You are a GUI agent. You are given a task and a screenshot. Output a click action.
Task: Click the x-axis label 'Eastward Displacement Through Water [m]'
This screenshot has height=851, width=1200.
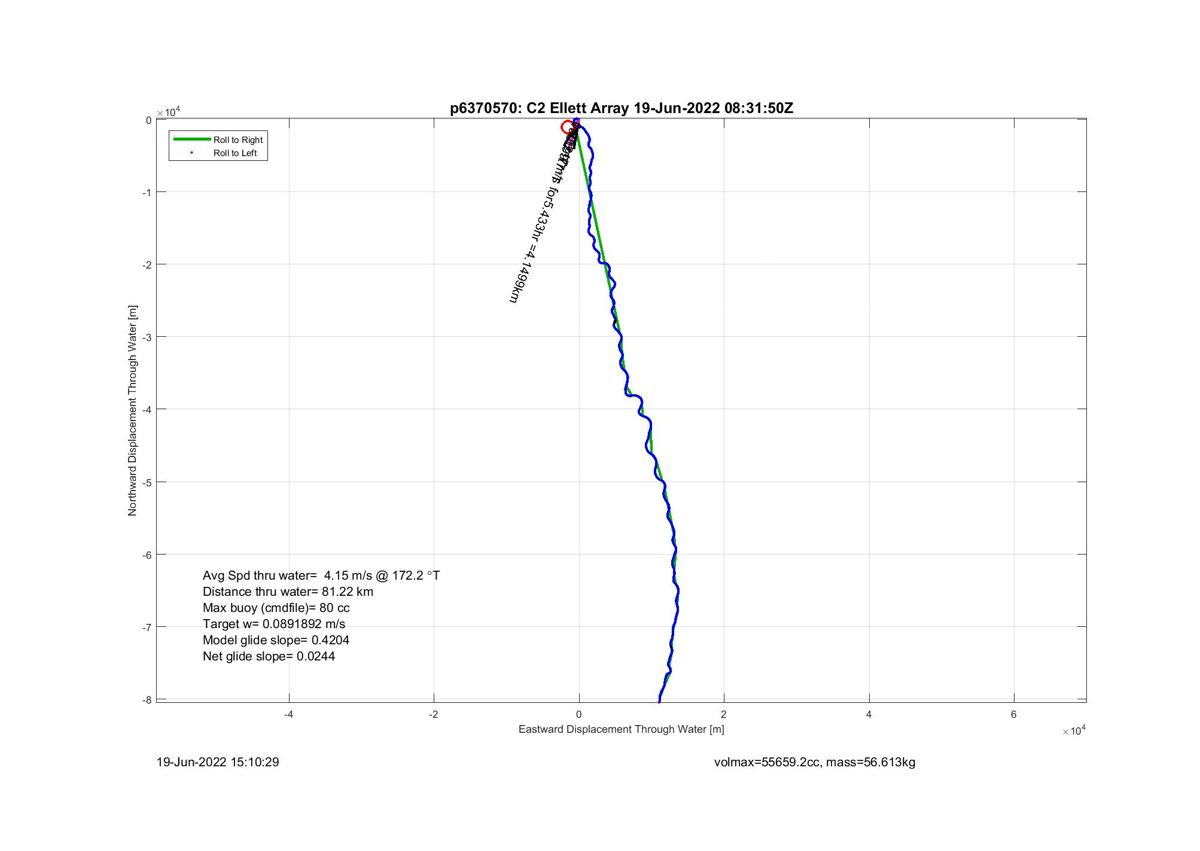pyautogui.click(x=621, y=730)
